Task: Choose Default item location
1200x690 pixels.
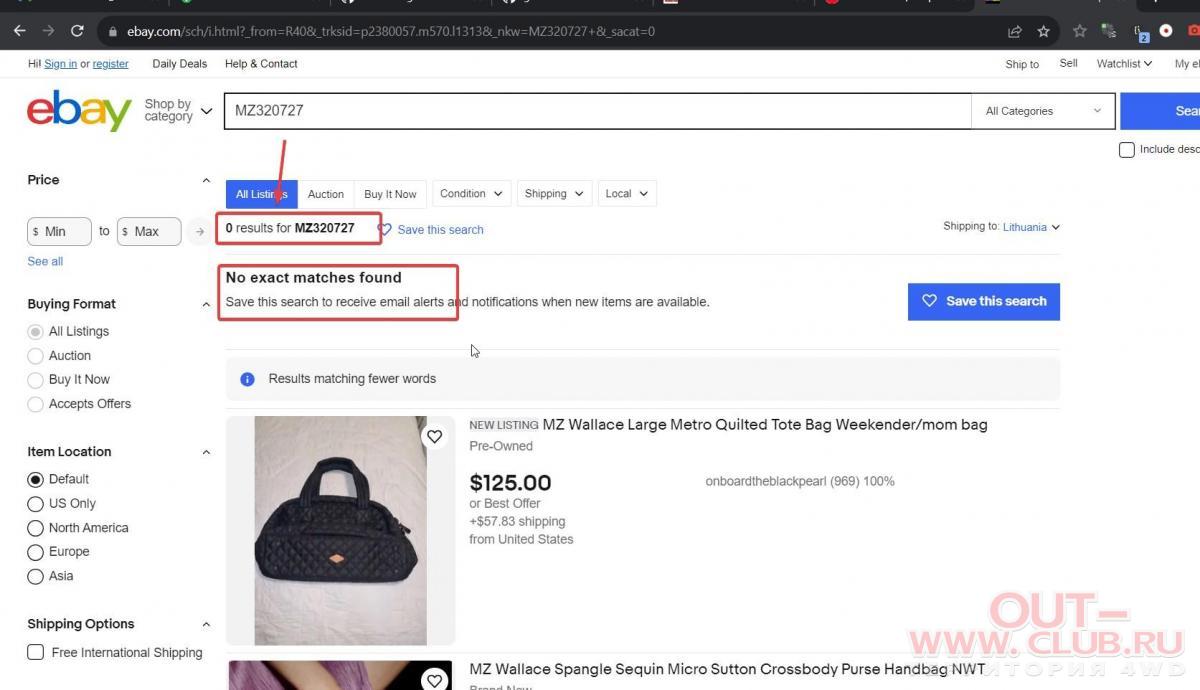Action: coord(35,479)
